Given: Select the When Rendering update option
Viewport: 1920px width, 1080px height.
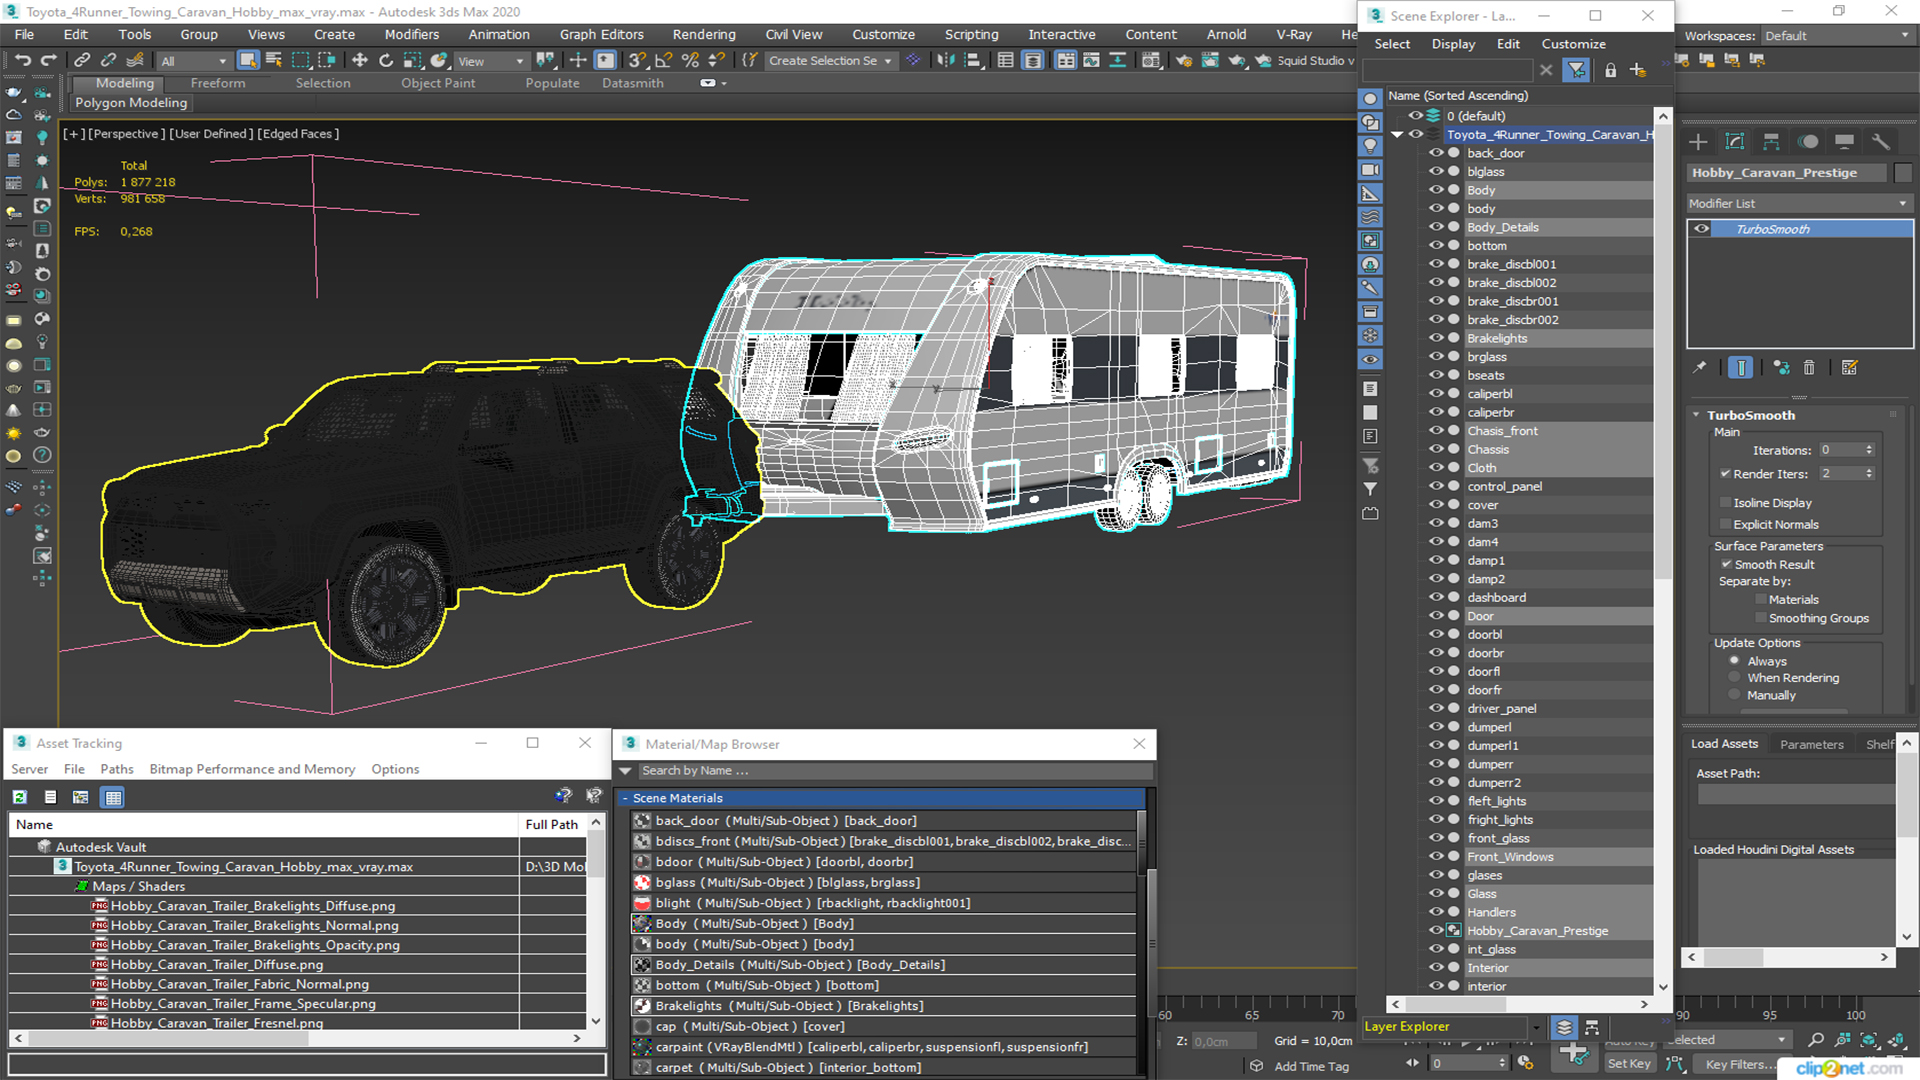Looking at the screenshot, I should (x=1735, y=678).
